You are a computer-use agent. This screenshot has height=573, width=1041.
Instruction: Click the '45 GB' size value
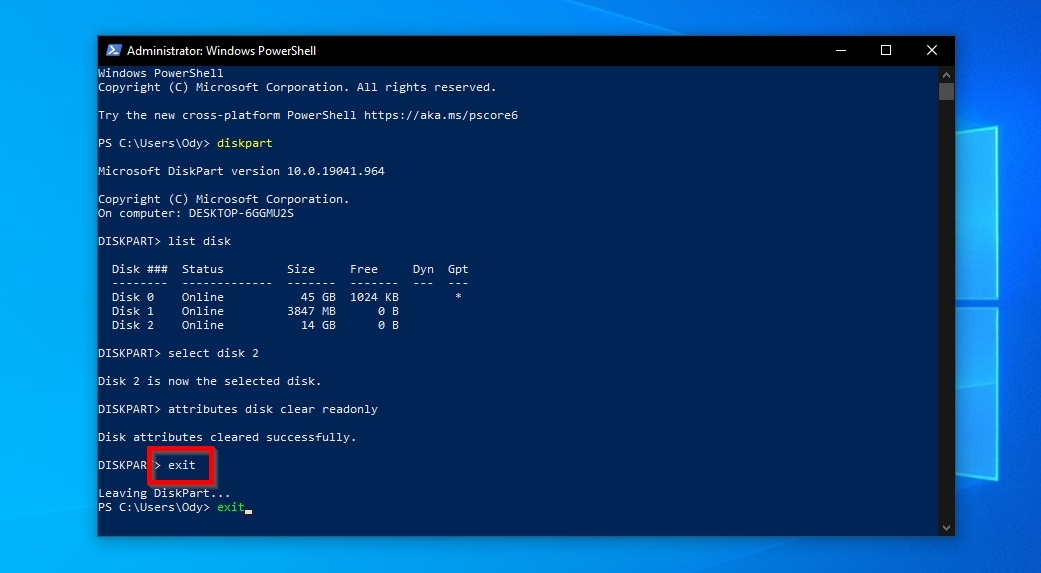tap(318, 297)
